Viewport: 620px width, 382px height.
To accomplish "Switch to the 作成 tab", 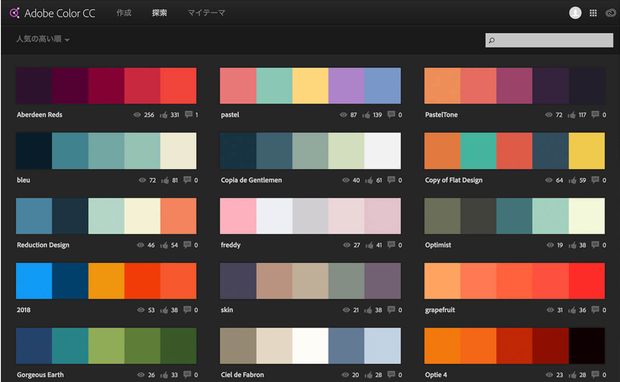I will tap(124, 13).
